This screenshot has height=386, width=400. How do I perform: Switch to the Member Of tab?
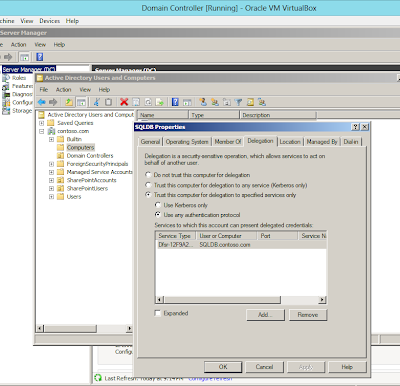(228, 142)
